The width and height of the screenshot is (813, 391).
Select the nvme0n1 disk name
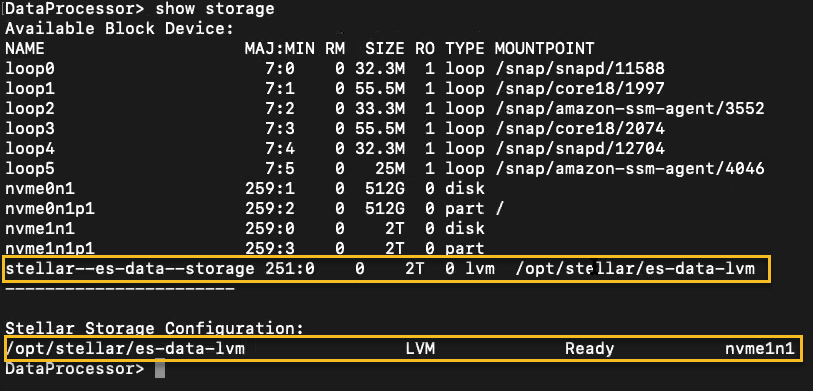tap(40, 188)
